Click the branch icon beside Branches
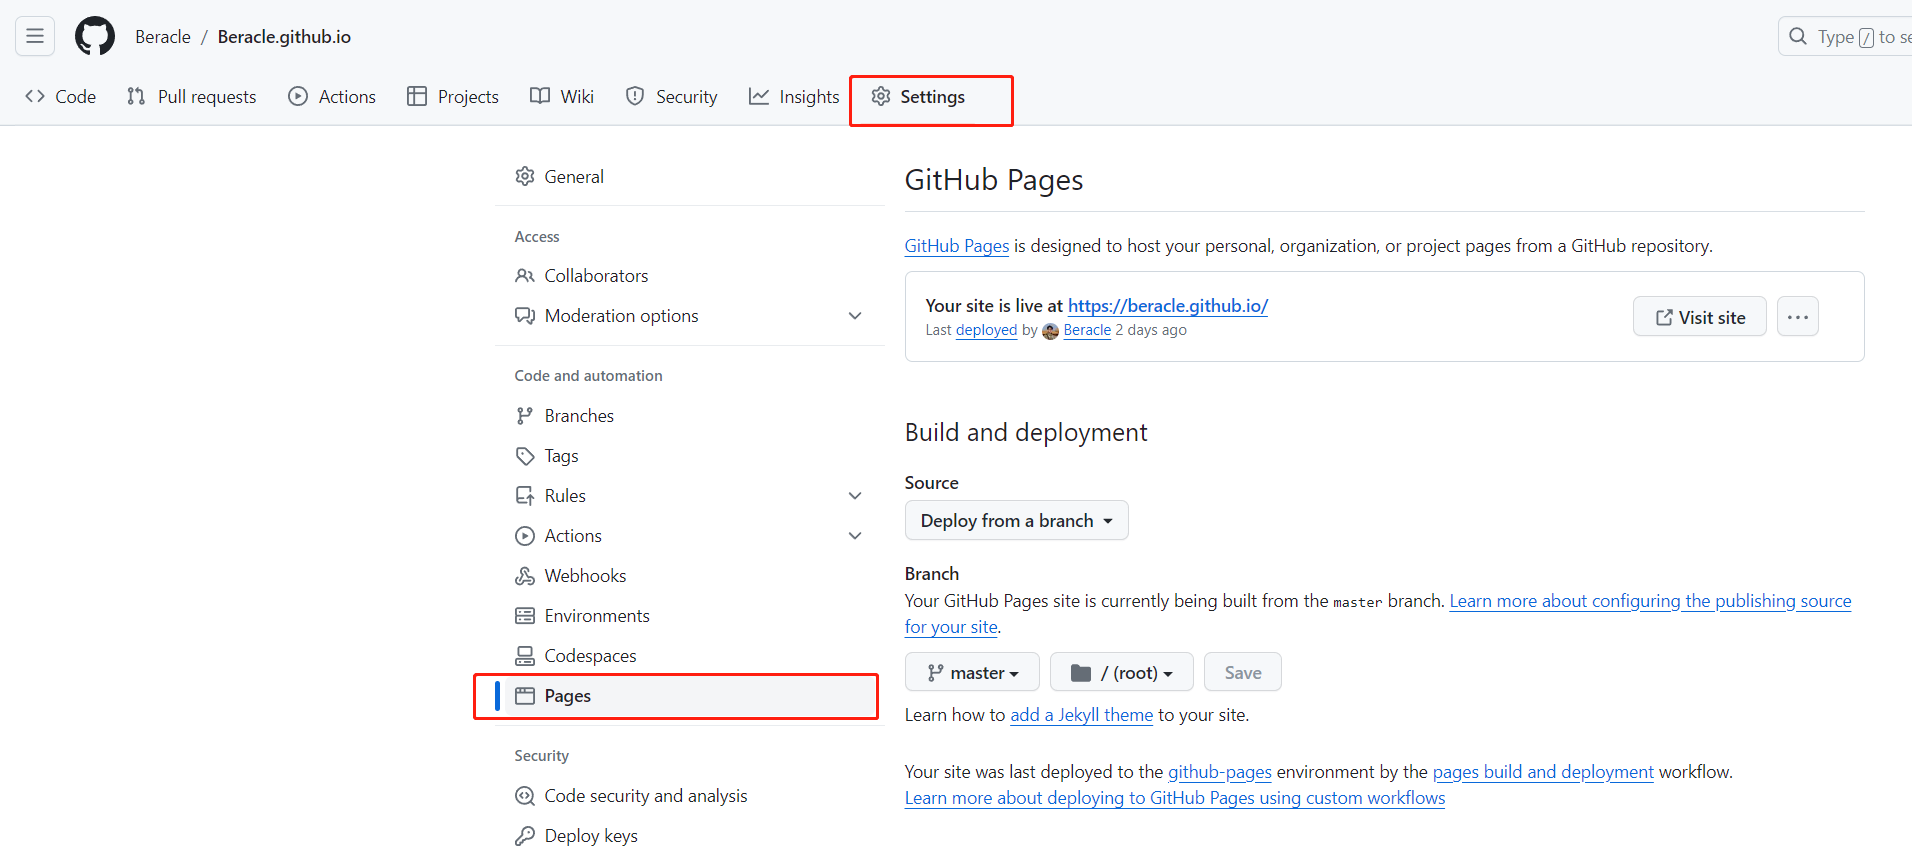 click(x=525, y=416)
